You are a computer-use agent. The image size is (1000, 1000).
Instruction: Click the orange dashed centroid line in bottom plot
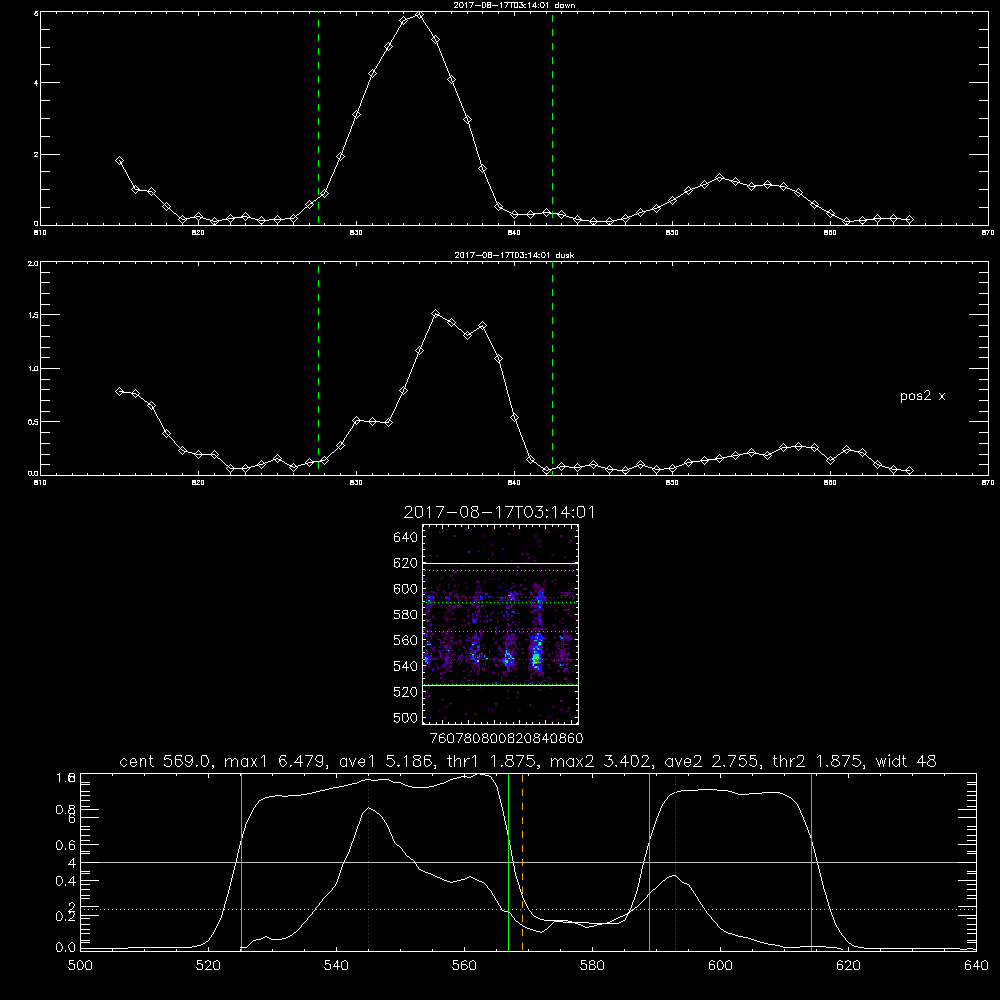(x=522, y=861)
